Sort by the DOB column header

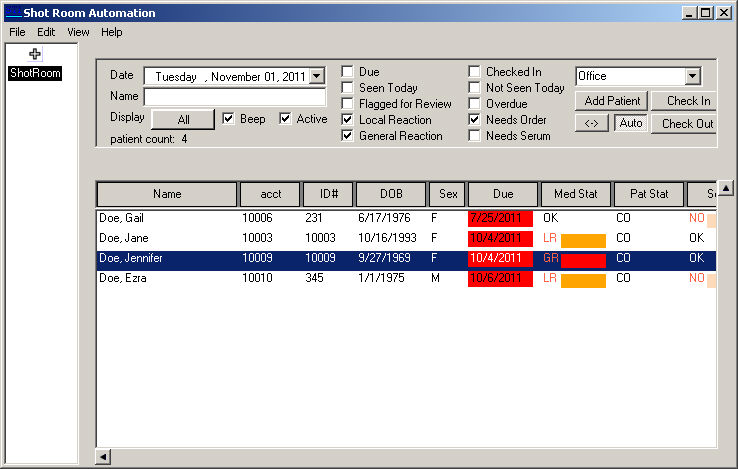pos(391,194)
